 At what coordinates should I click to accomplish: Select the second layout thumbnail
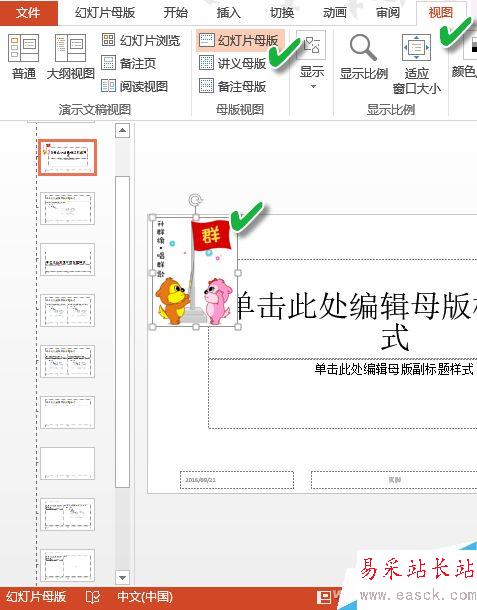coord(67,209)
